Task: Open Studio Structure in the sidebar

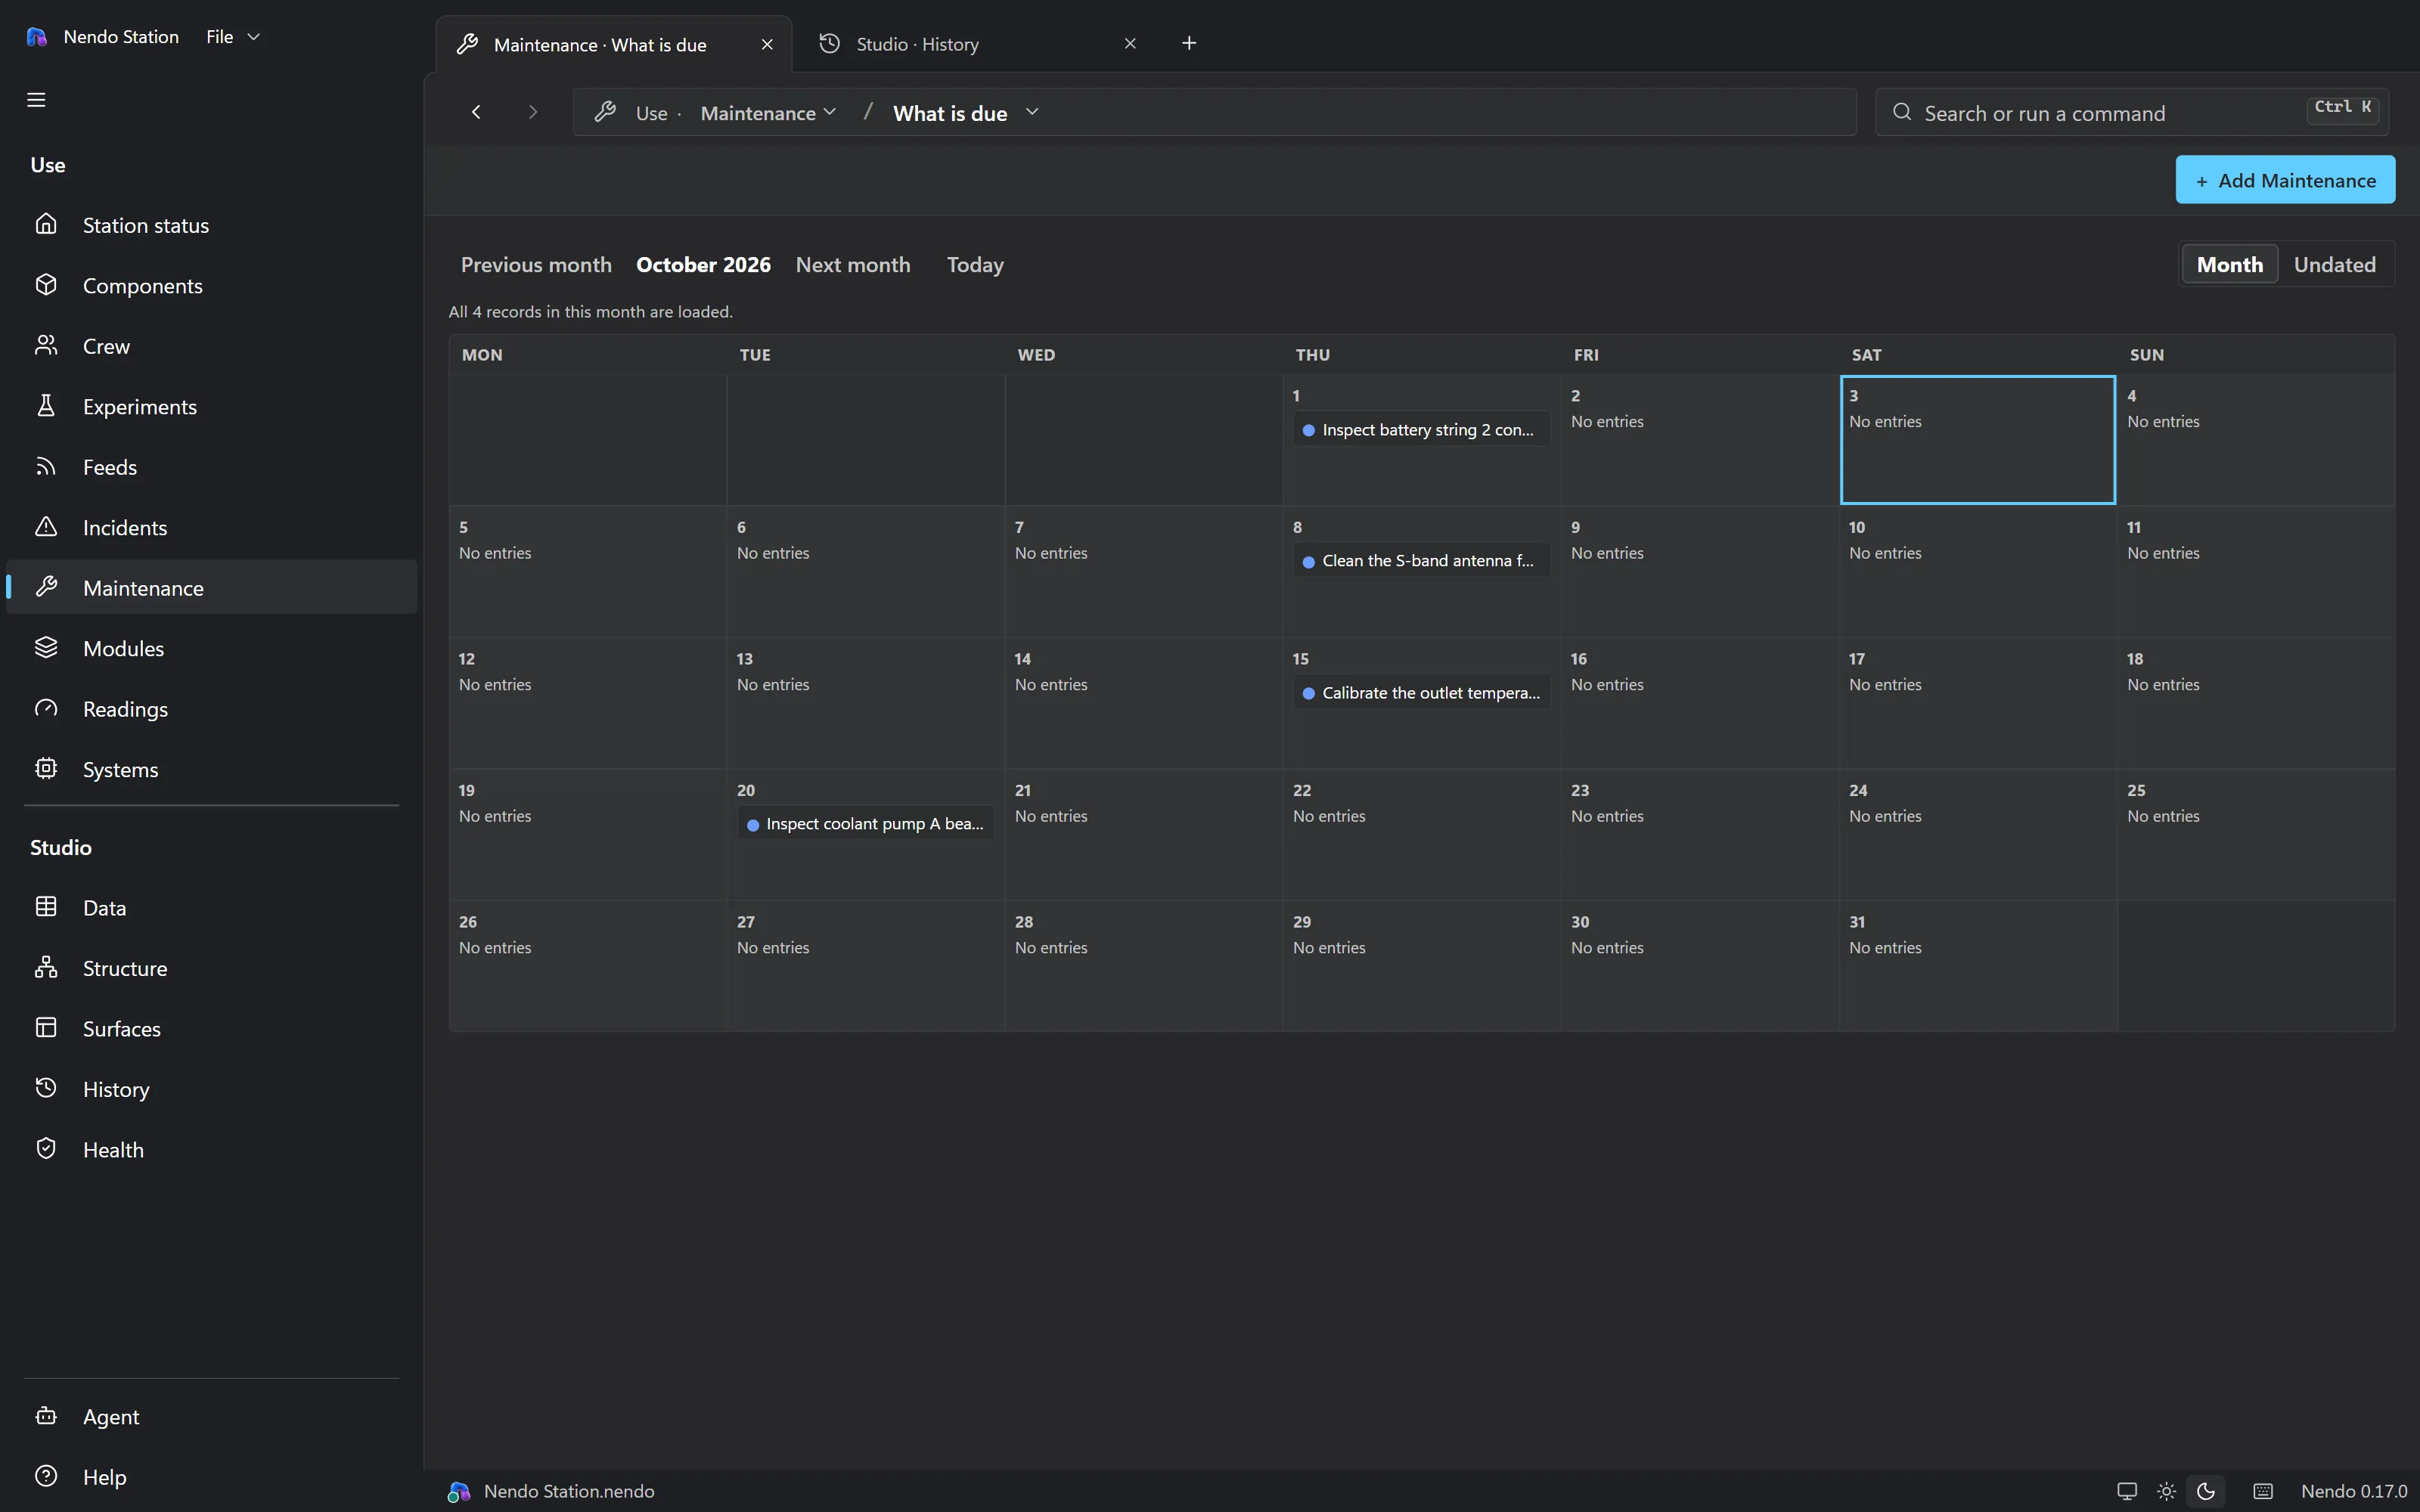Action: 211,968
